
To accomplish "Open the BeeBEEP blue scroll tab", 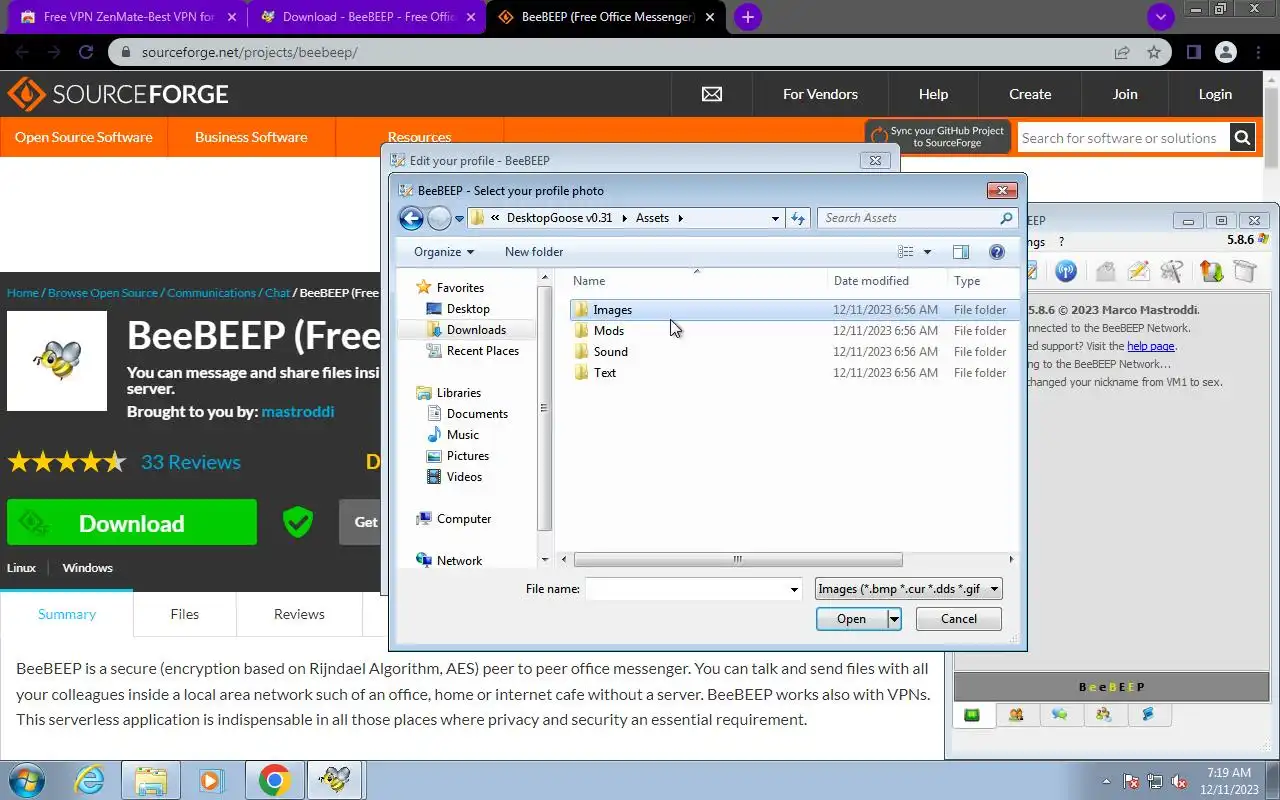I will [x=1148, y=715].
